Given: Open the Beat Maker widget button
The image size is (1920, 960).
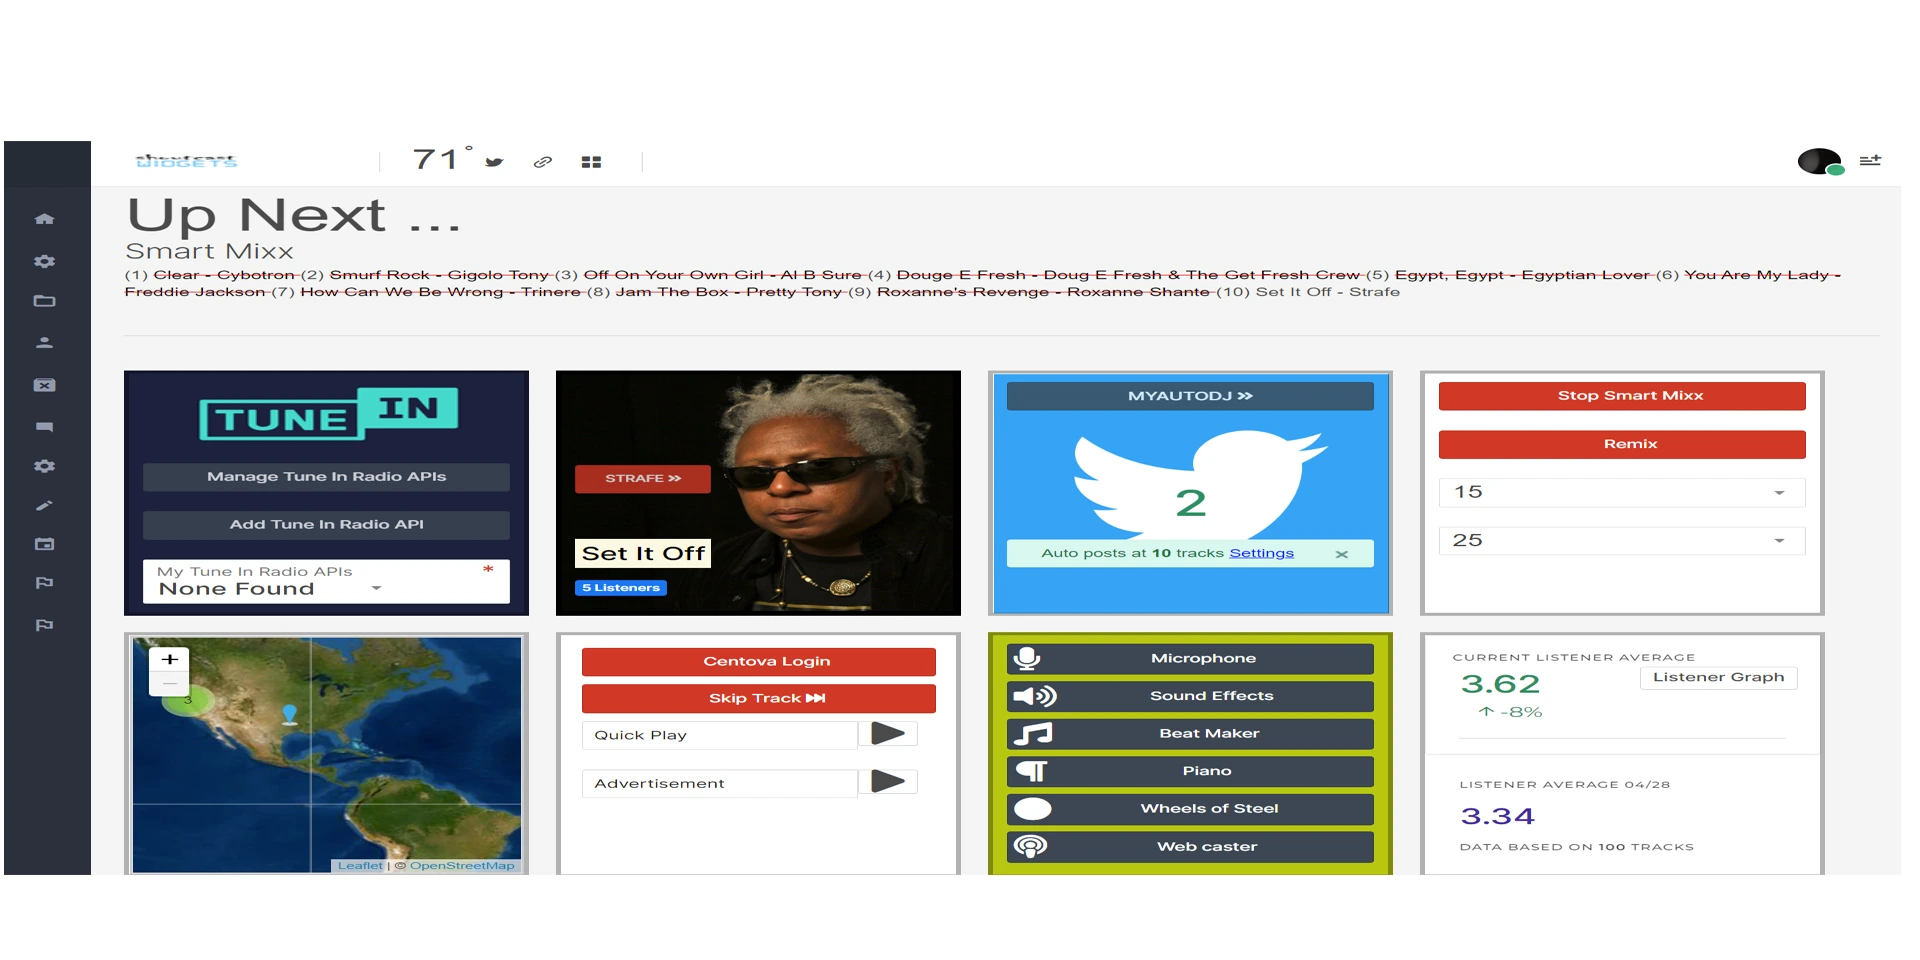Looking at the screenshot, I should click(x=1190, y=734).
